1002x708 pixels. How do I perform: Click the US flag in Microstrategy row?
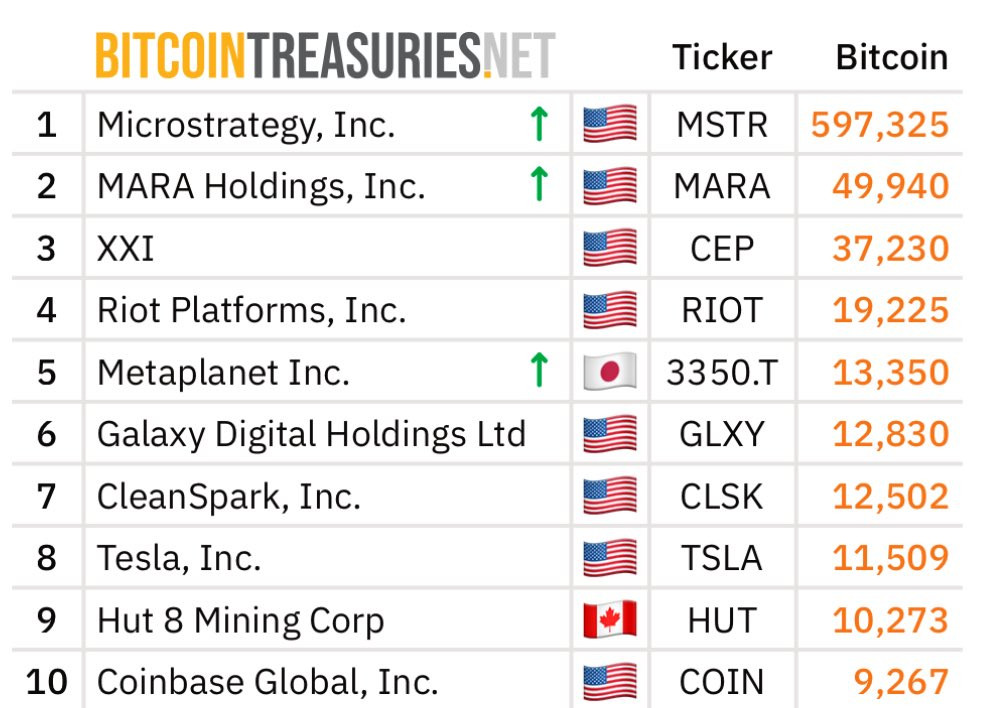(x=610, y=123)
